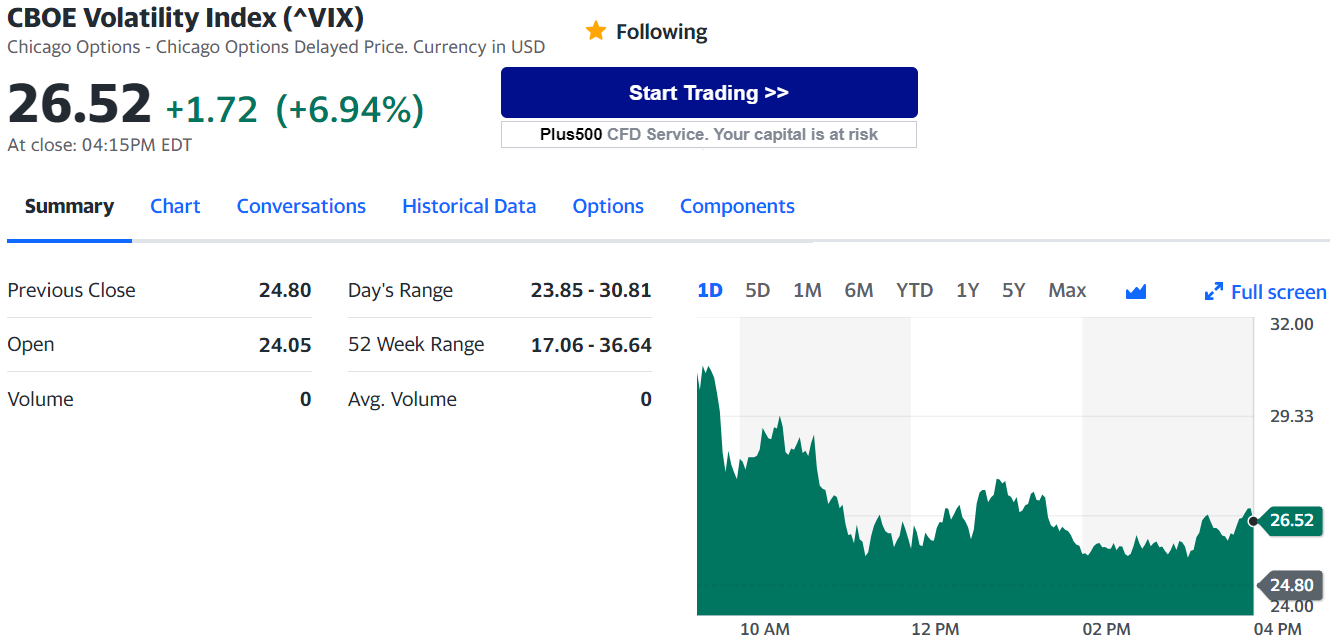Screen dimensions: 1330x639
Task: Click the 52 Week Range label
Action: click(416, 345)
